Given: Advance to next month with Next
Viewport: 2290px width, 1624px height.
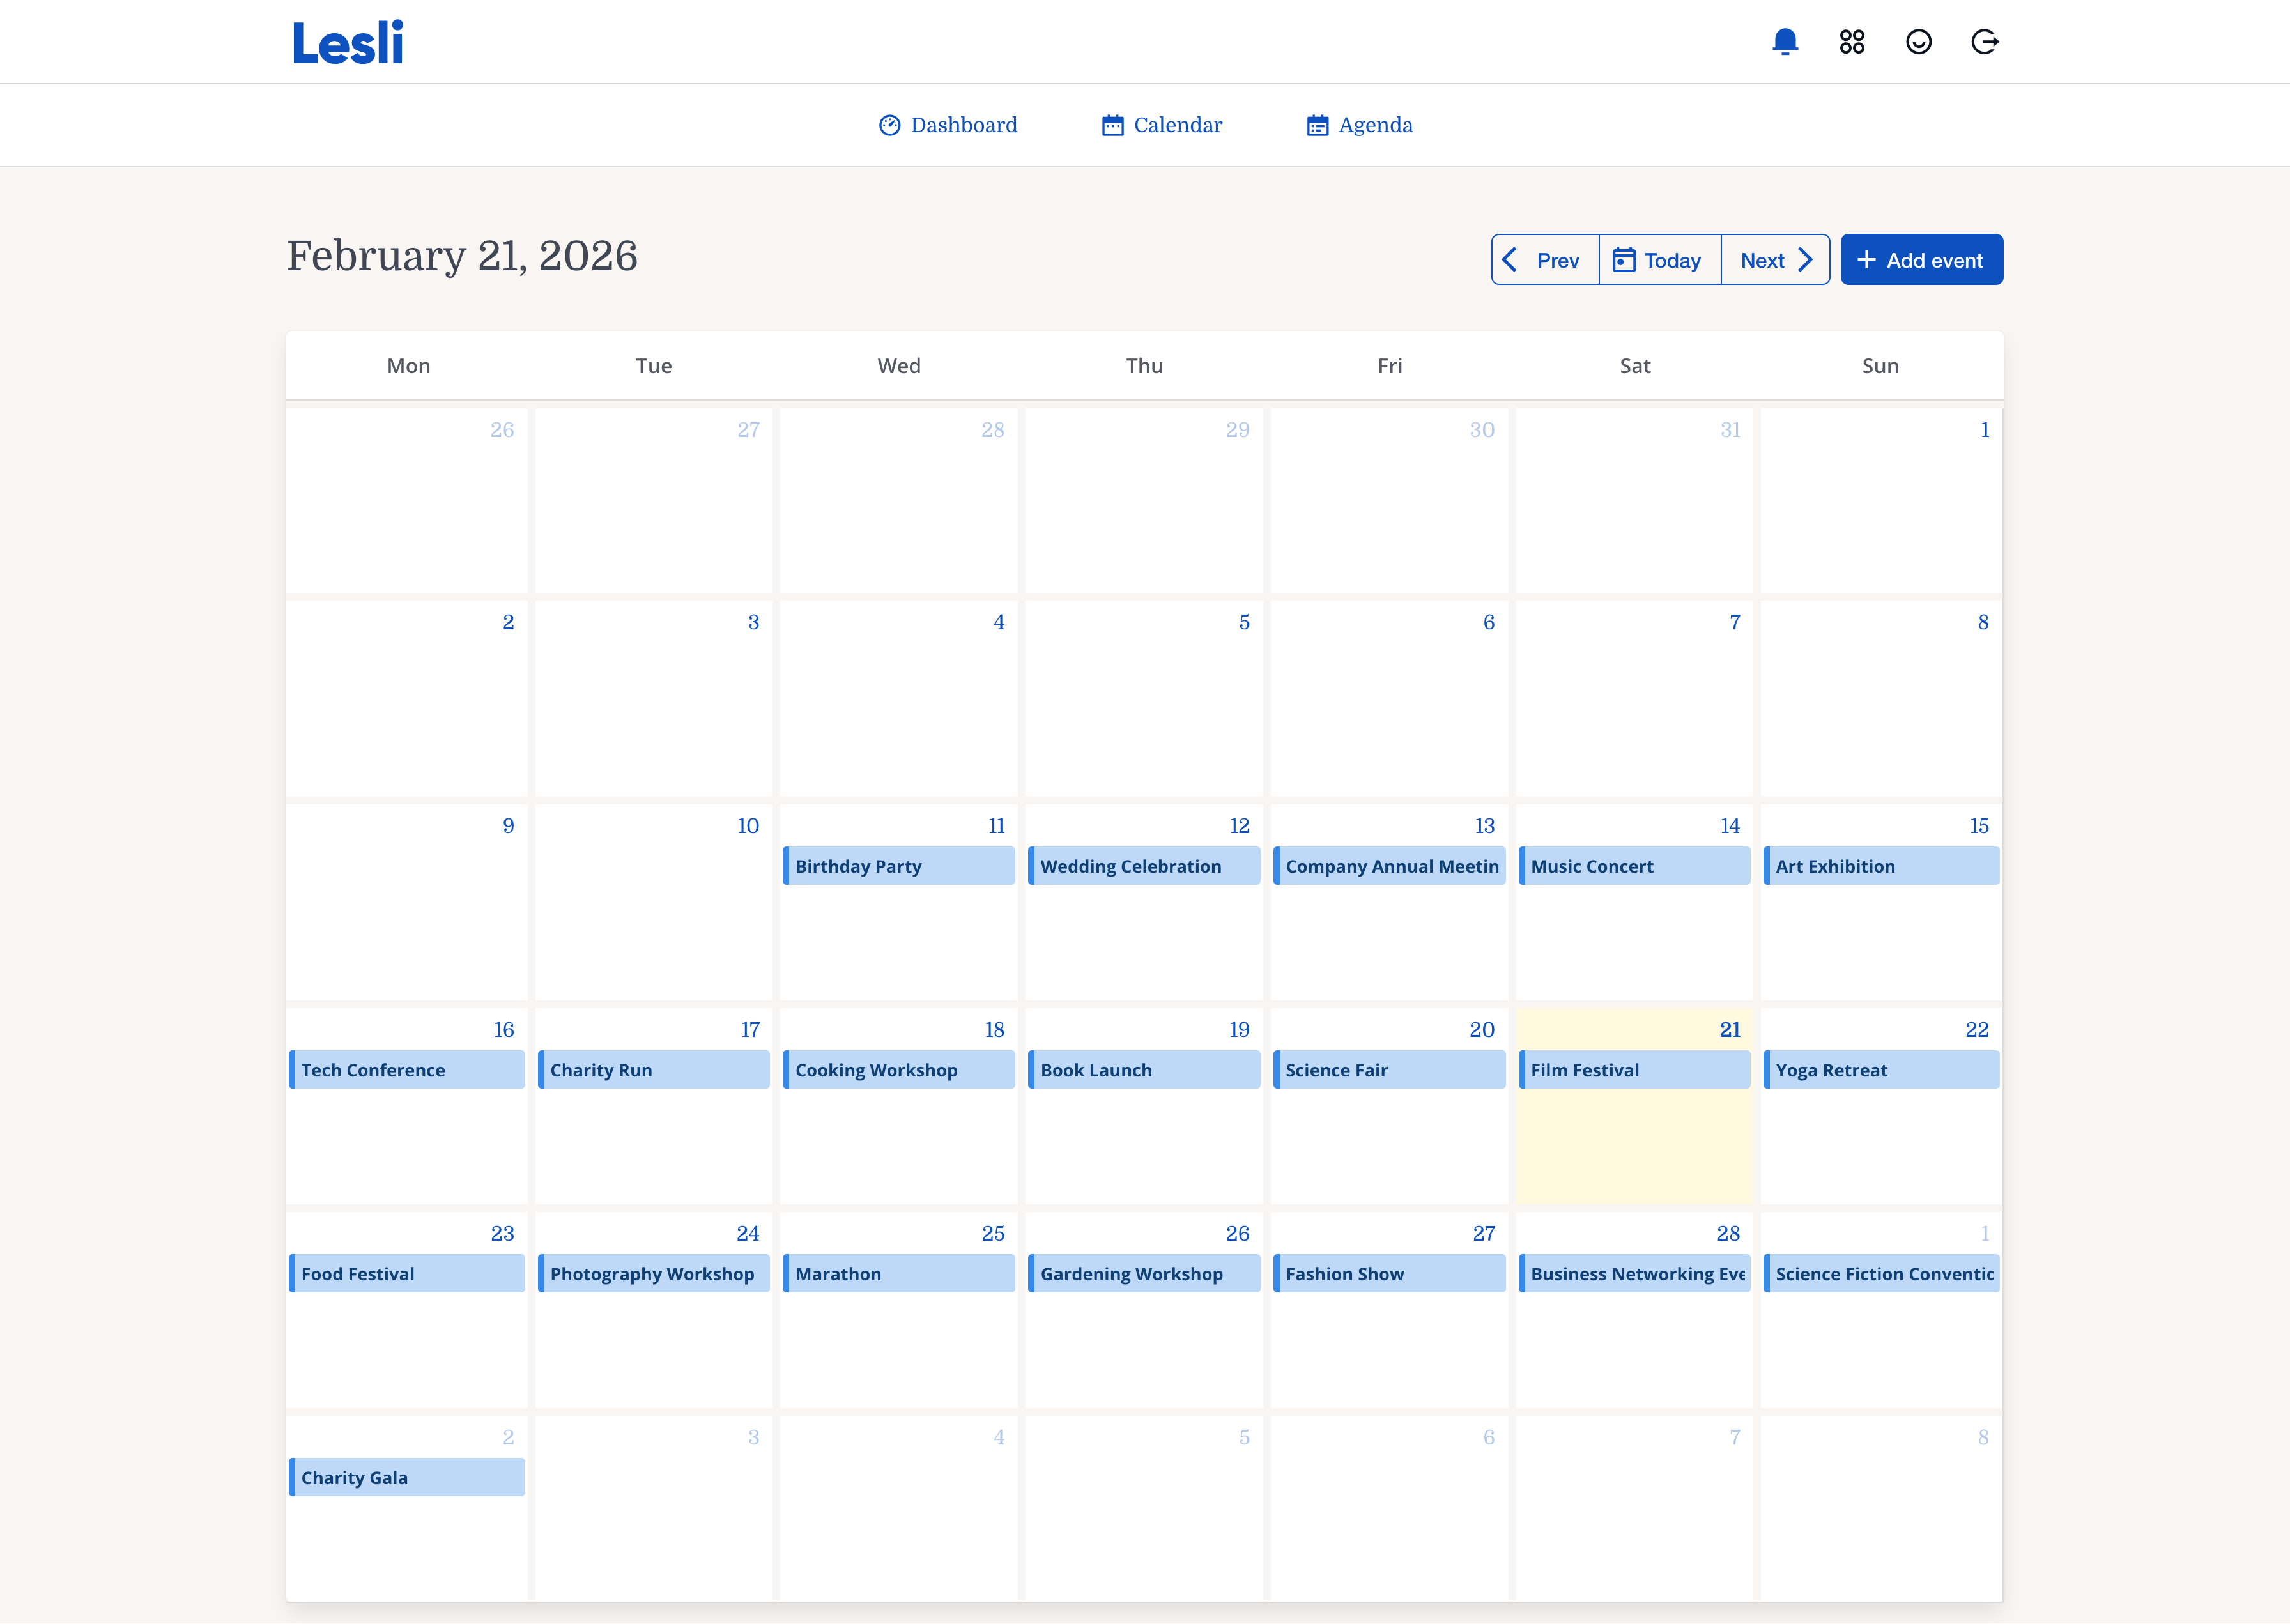Looking at the screenshot, I should [1775, 260].
